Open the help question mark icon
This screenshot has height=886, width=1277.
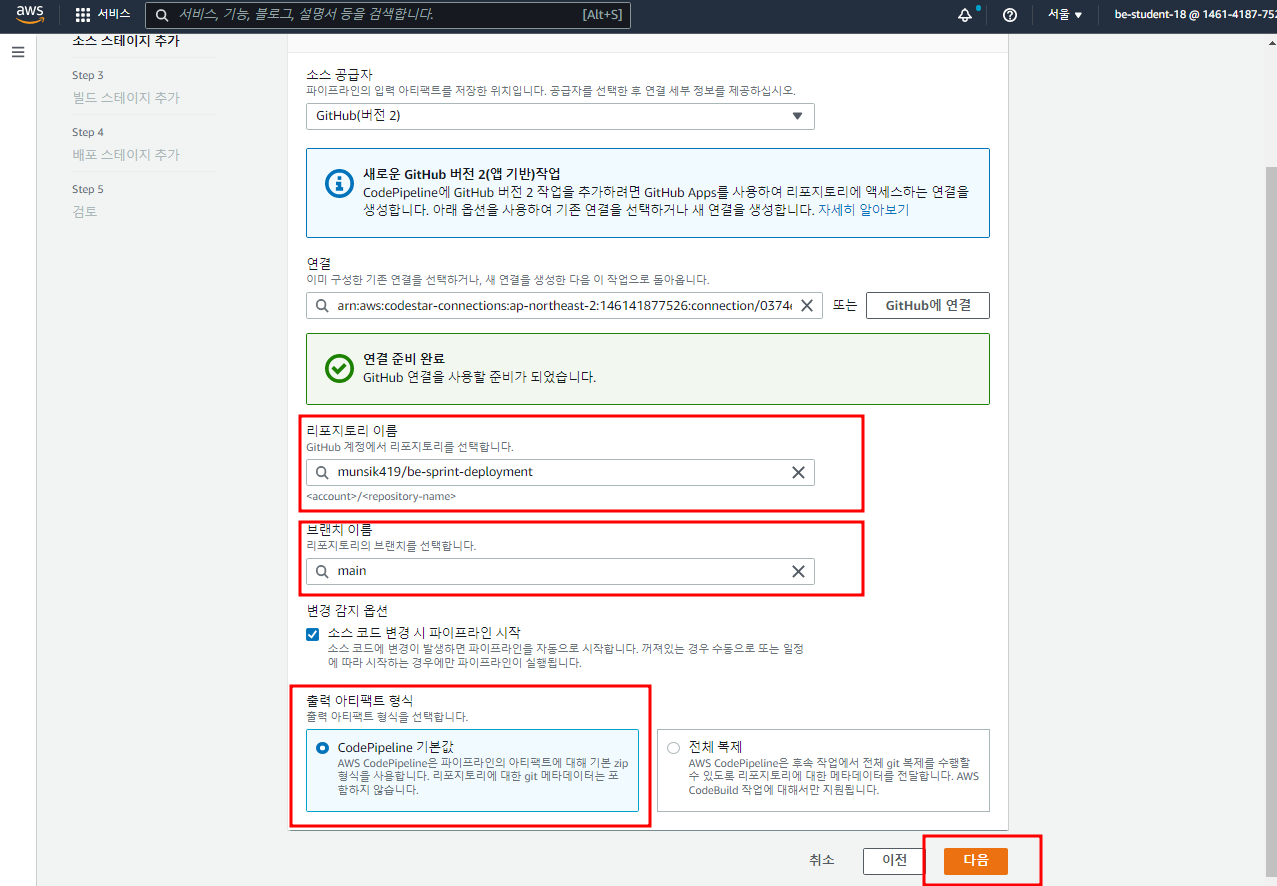[x=1010, y=15]
